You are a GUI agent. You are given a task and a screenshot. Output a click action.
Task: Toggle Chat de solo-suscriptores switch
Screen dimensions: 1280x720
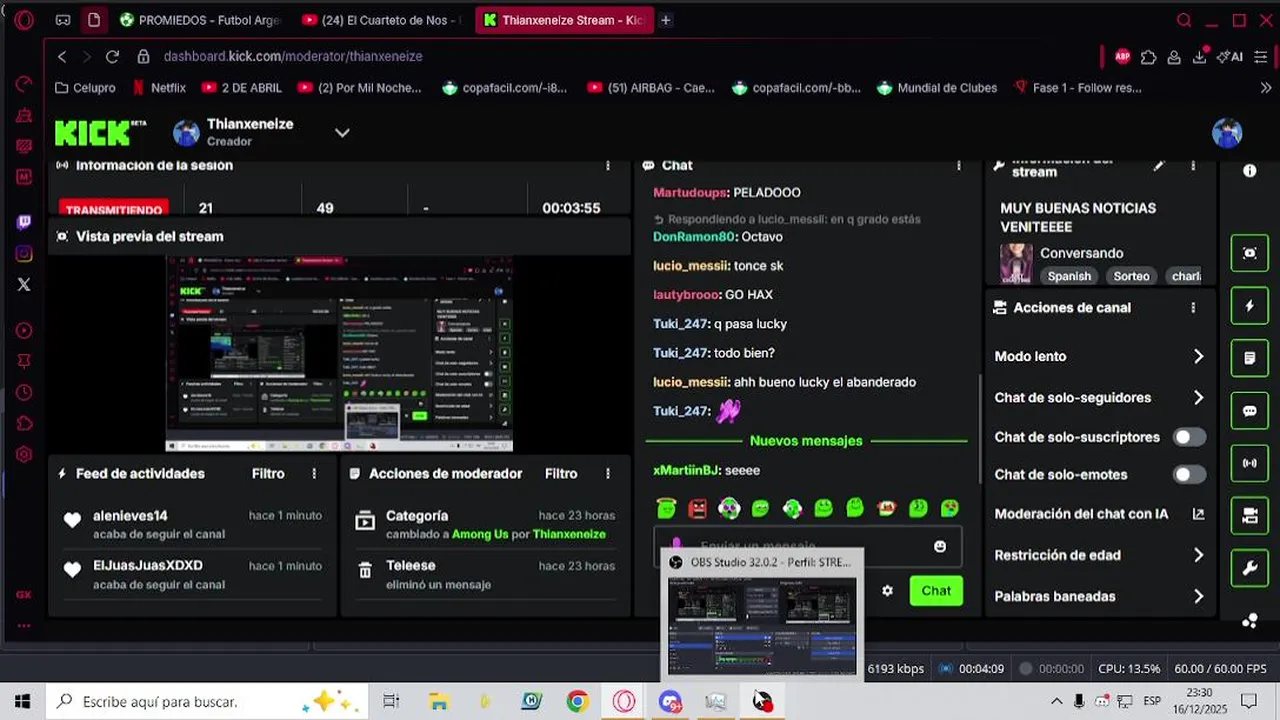(1188, 437)
